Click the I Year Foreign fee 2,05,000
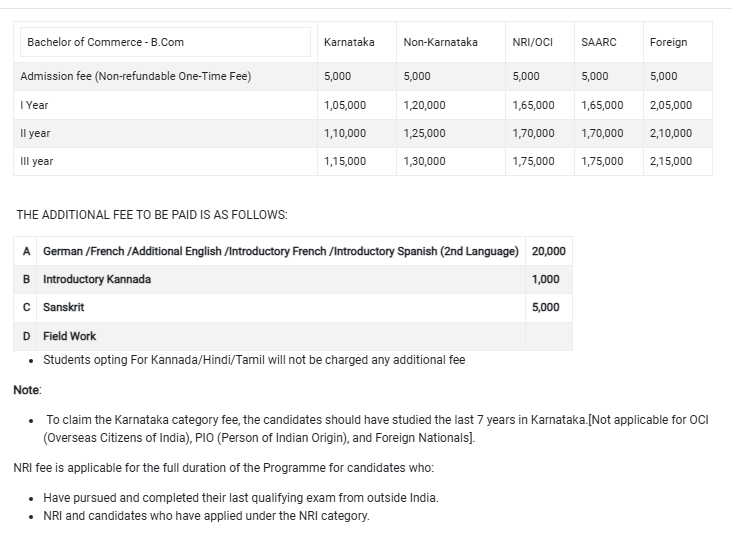The height and width of the screenshot is (547, 732). pyautogui.click(x=670, y=105)
